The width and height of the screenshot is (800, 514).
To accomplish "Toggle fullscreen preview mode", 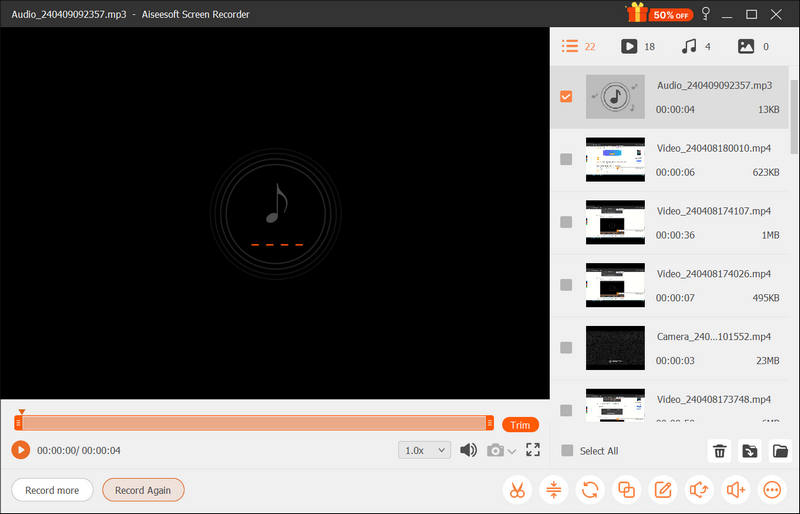I will 532,450.
